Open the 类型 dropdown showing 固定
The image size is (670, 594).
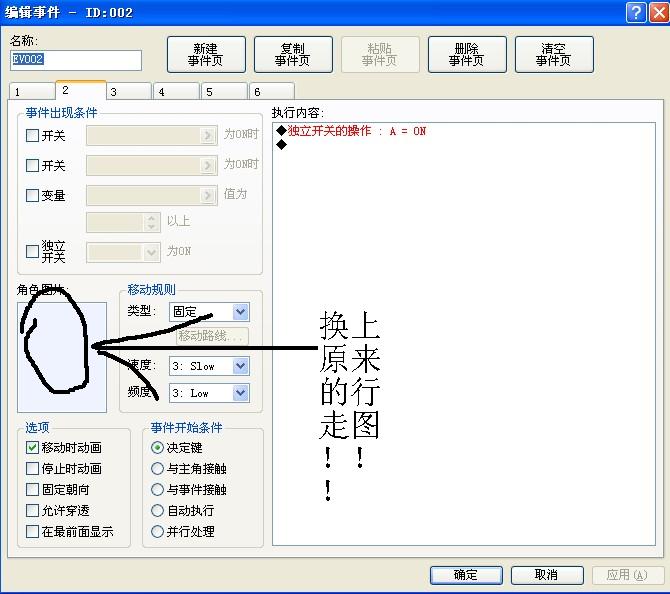tap(209, 312)
